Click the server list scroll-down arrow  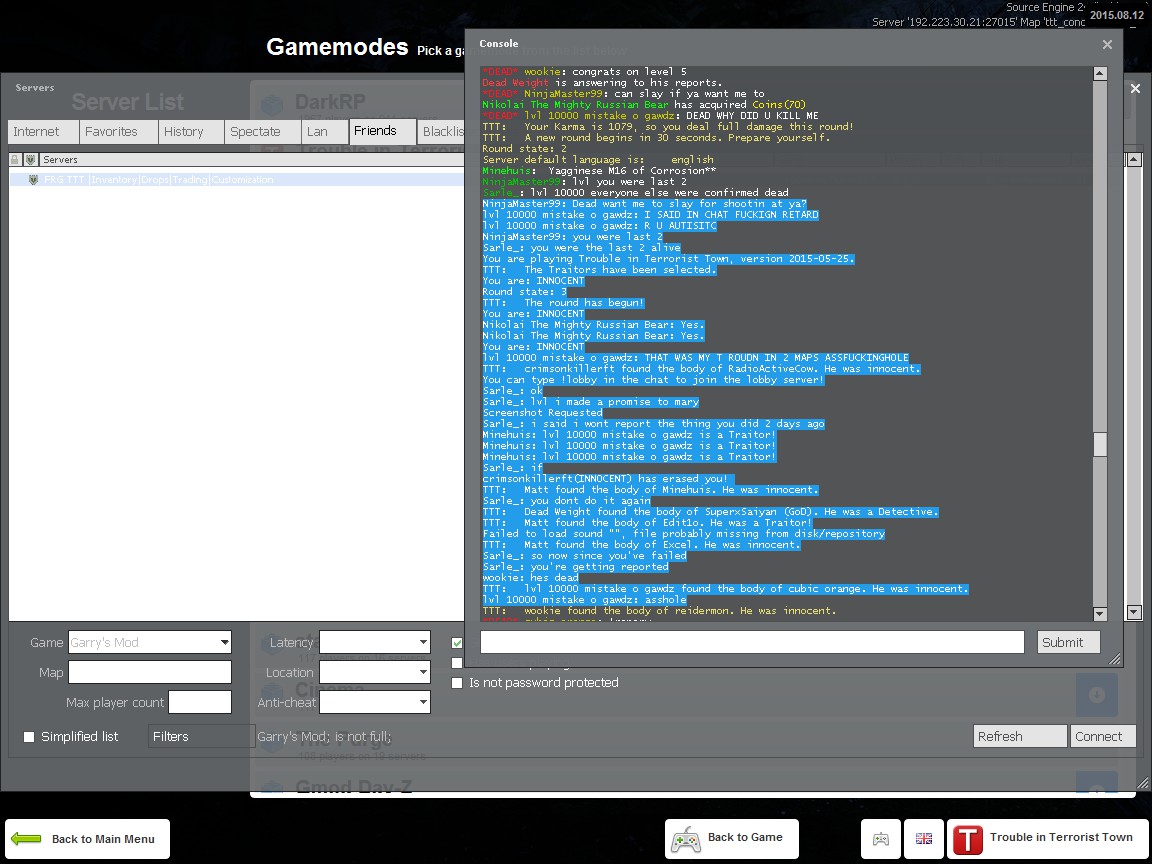pyautogui.click(x=1134, y=612)
